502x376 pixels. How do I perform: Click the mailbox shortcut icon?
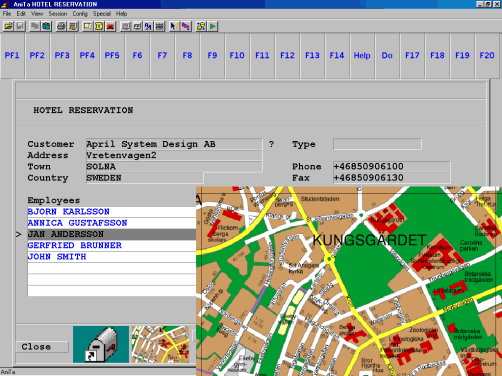(101, 344)
